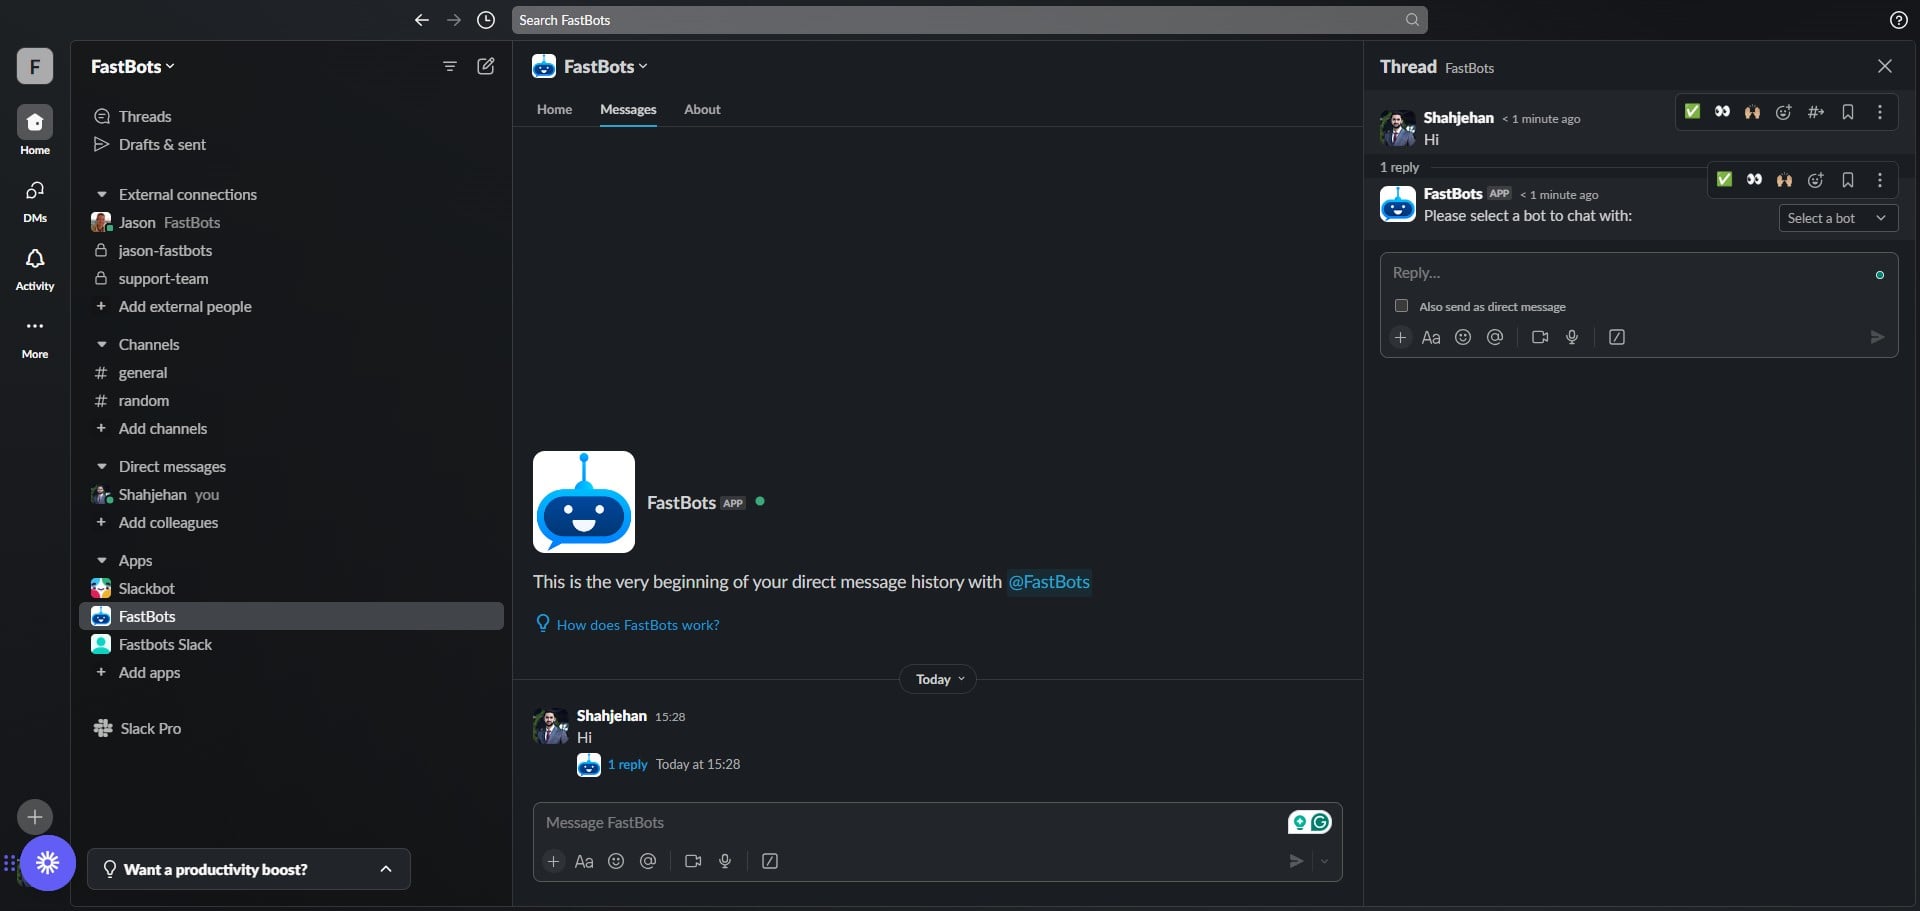The height and width of the screenshot is (911, 1920).
Task: Click the round plus button in the left rail
Action: pyautogui.click(x=35, y=817)
